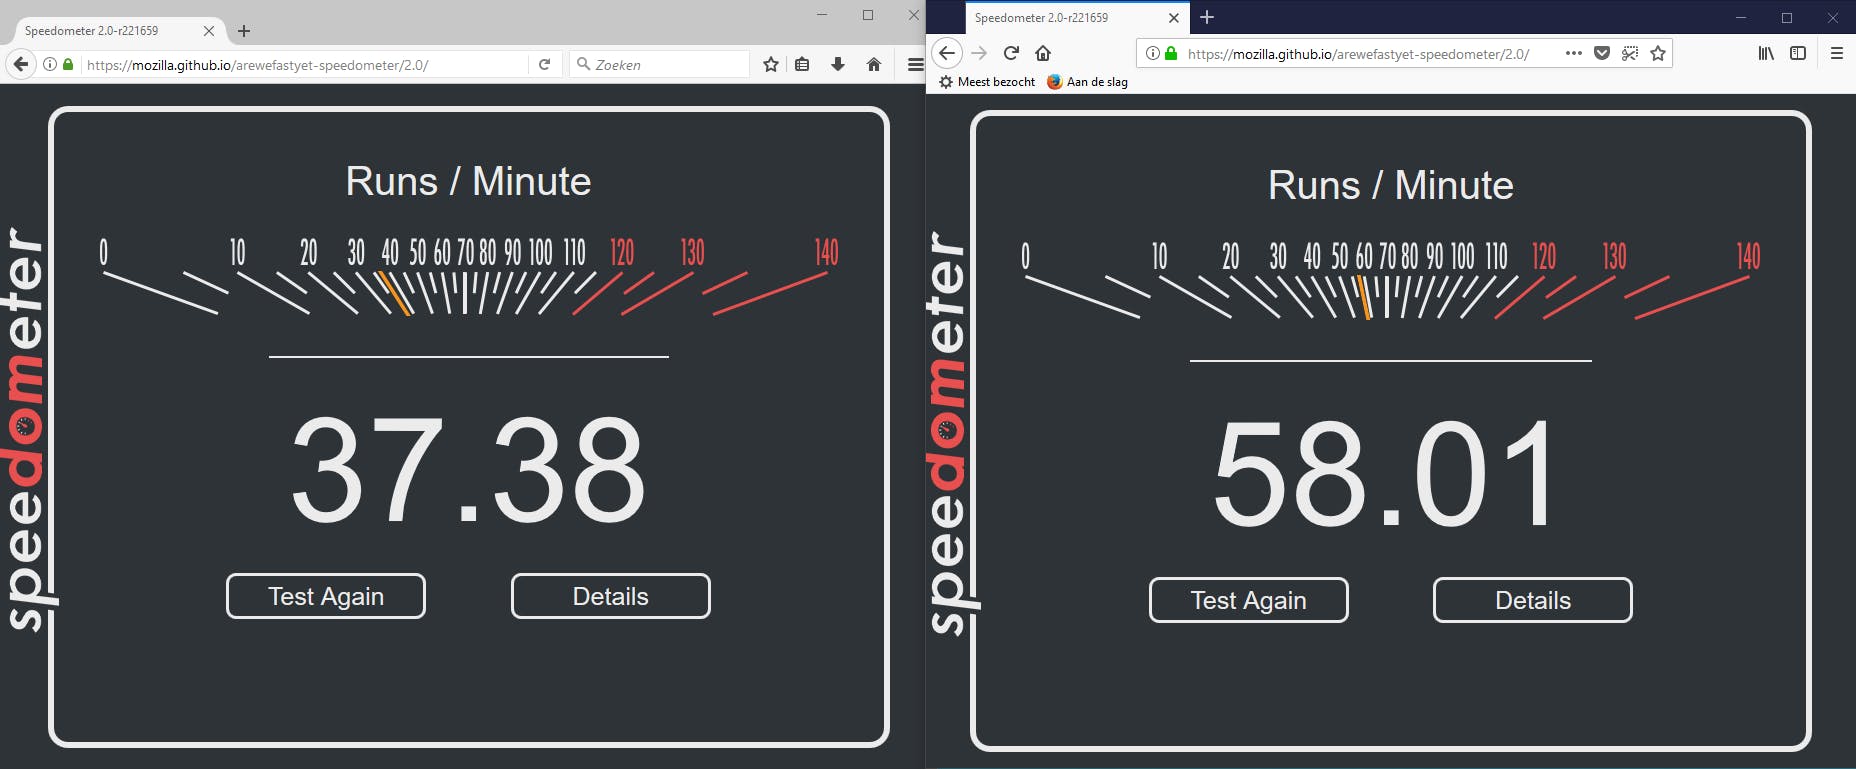
Task: Go back in the left Firefox window
Action: pyautogui.click(x=20, y=65)
